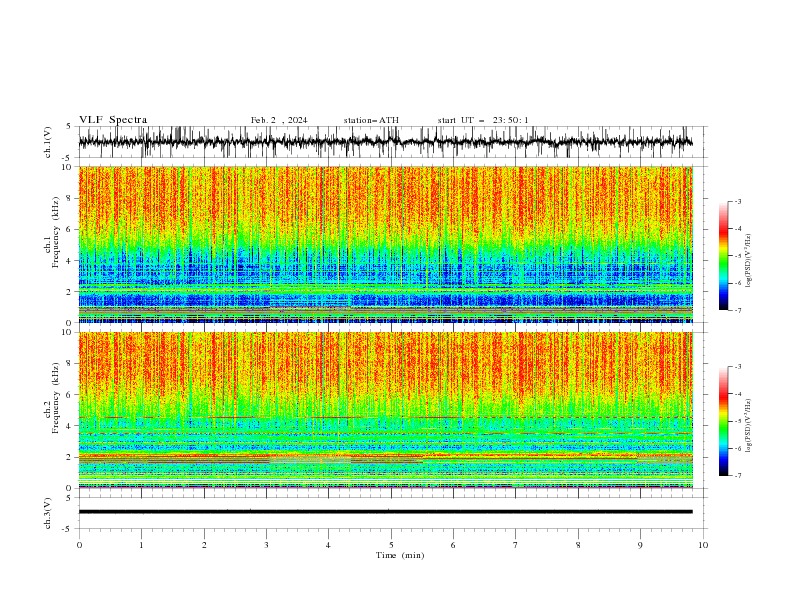Image resolution: width=792 pixels, height=612 pixels.
Task: Click the '-7' label on lower color bar
Action: coord(738,475)
